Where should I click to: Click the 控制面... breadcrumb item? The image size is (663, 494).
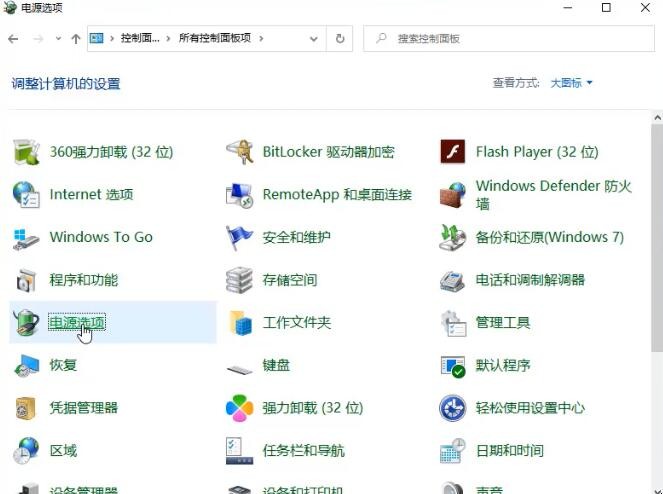(x=140, y=38)
